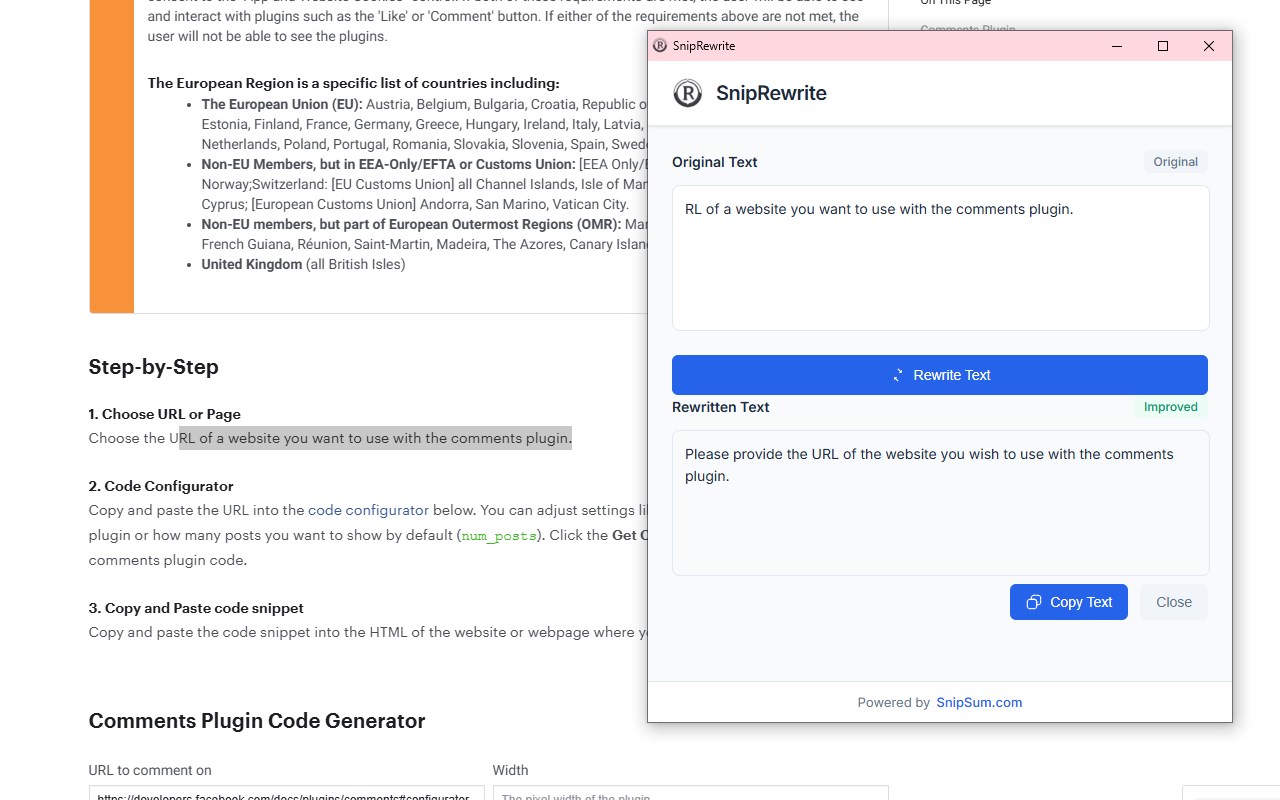Click the Close button in SnipRewrite
This screenshot has width=1280, height=800.
pos(1174,602)
